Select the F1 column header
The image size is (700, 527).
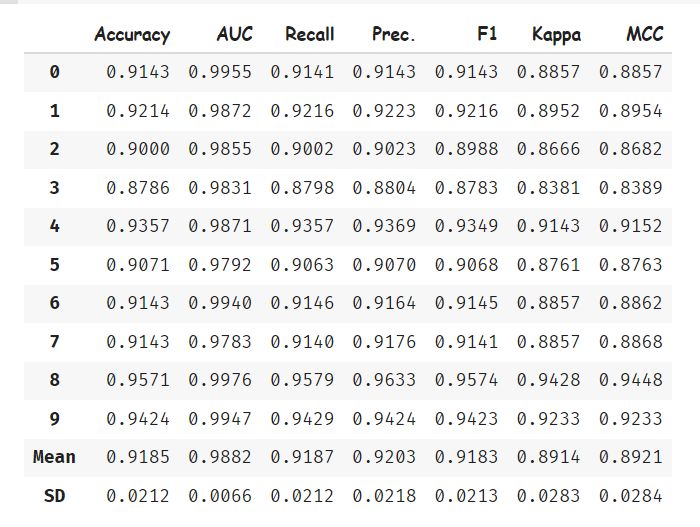coord(487,35)
